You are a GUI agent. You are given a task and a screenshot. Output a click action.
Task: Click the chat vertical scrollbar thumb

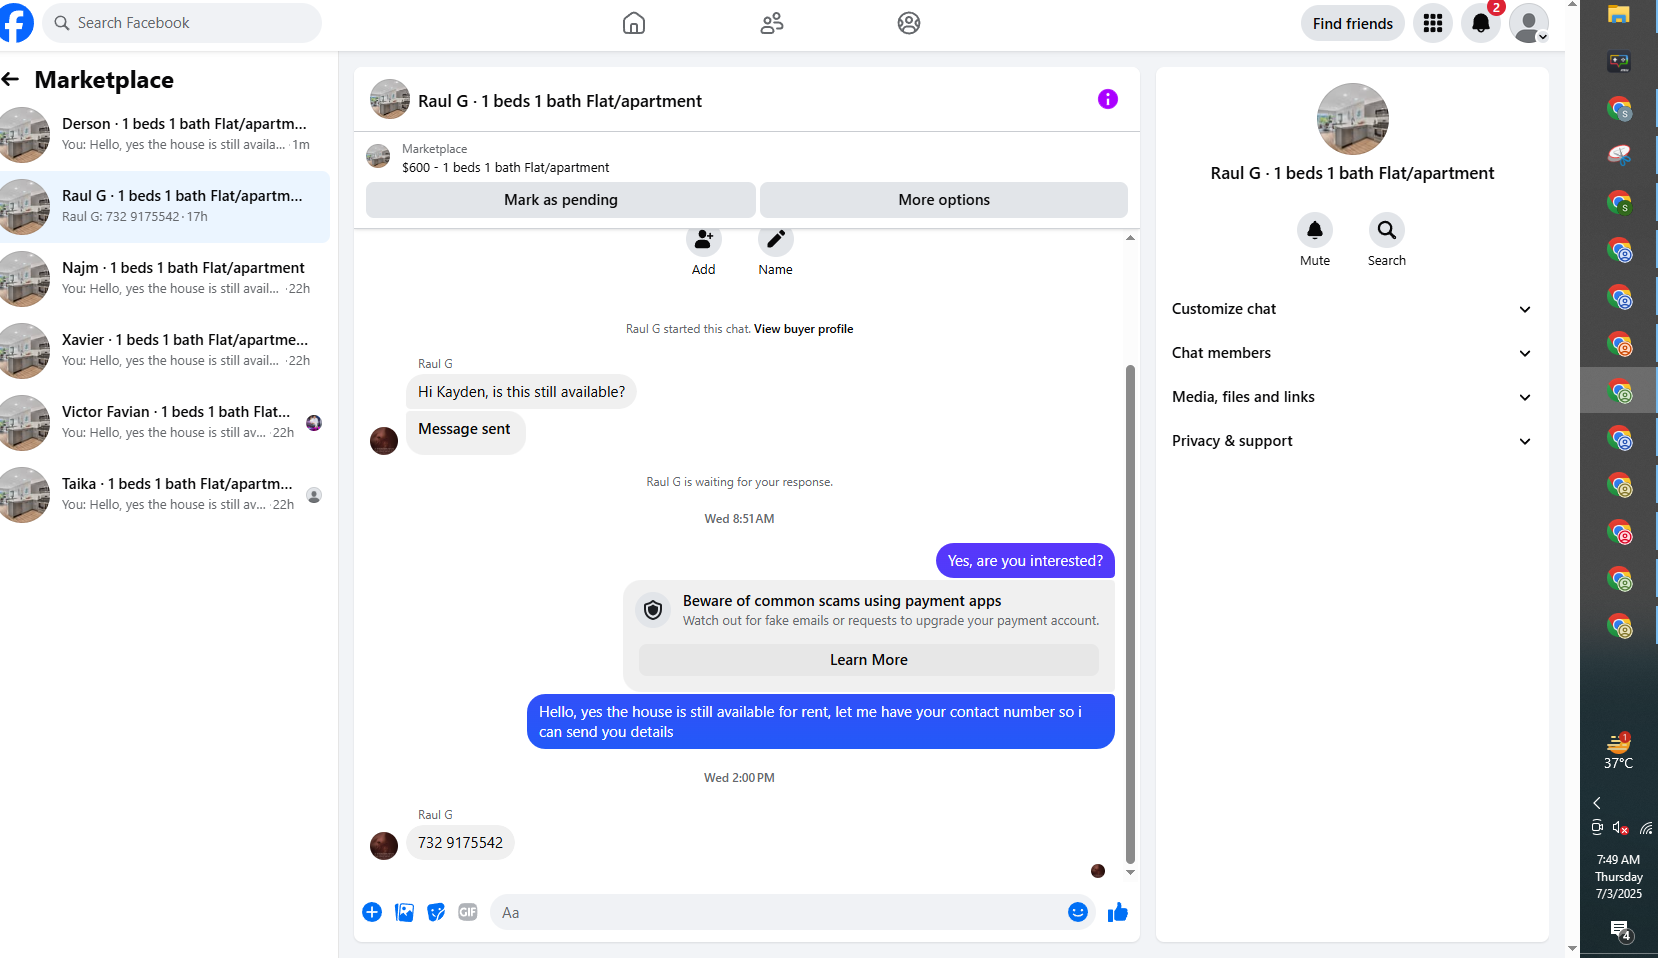click(1130, 613)
